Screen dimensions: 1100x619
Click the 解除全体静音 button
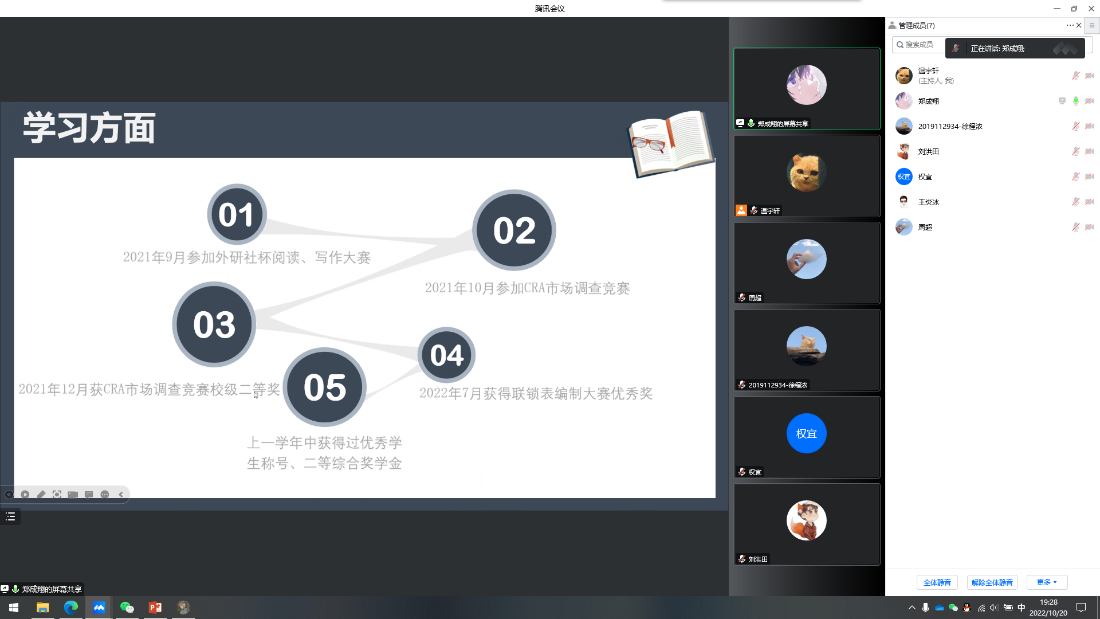point(992,582)
